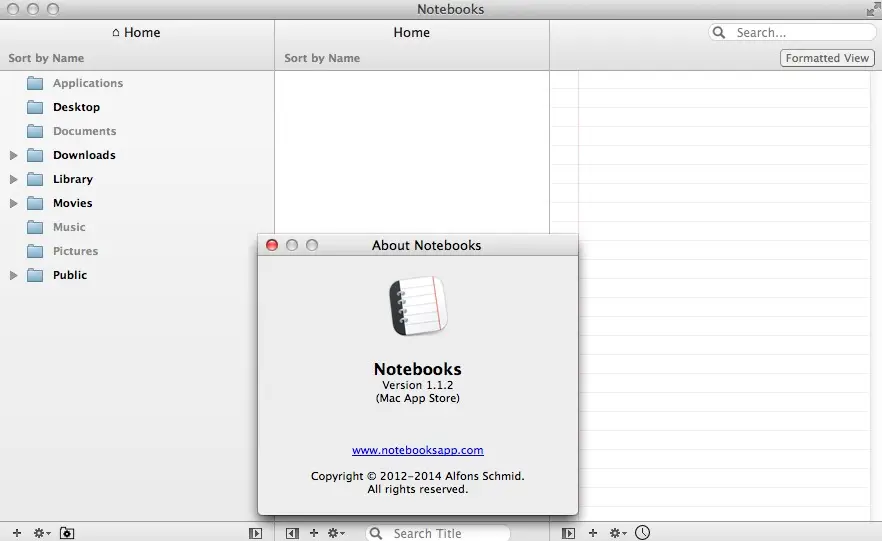Image resolution: width=882 pixels, height=541 pixels.
Task: Click the magnifier icon in top Search field
Action: pyautogui.click(x=719, y=33)
